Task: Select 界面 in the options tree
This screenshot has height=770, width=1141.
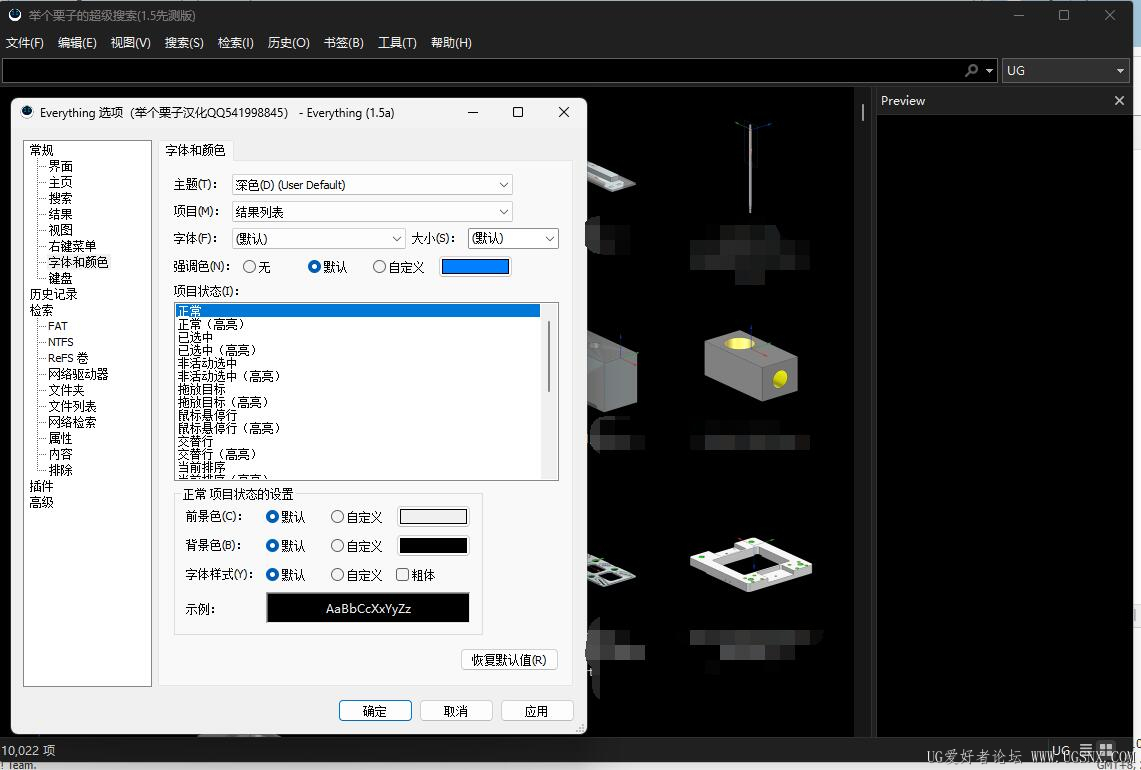Action: click(60, 166)
